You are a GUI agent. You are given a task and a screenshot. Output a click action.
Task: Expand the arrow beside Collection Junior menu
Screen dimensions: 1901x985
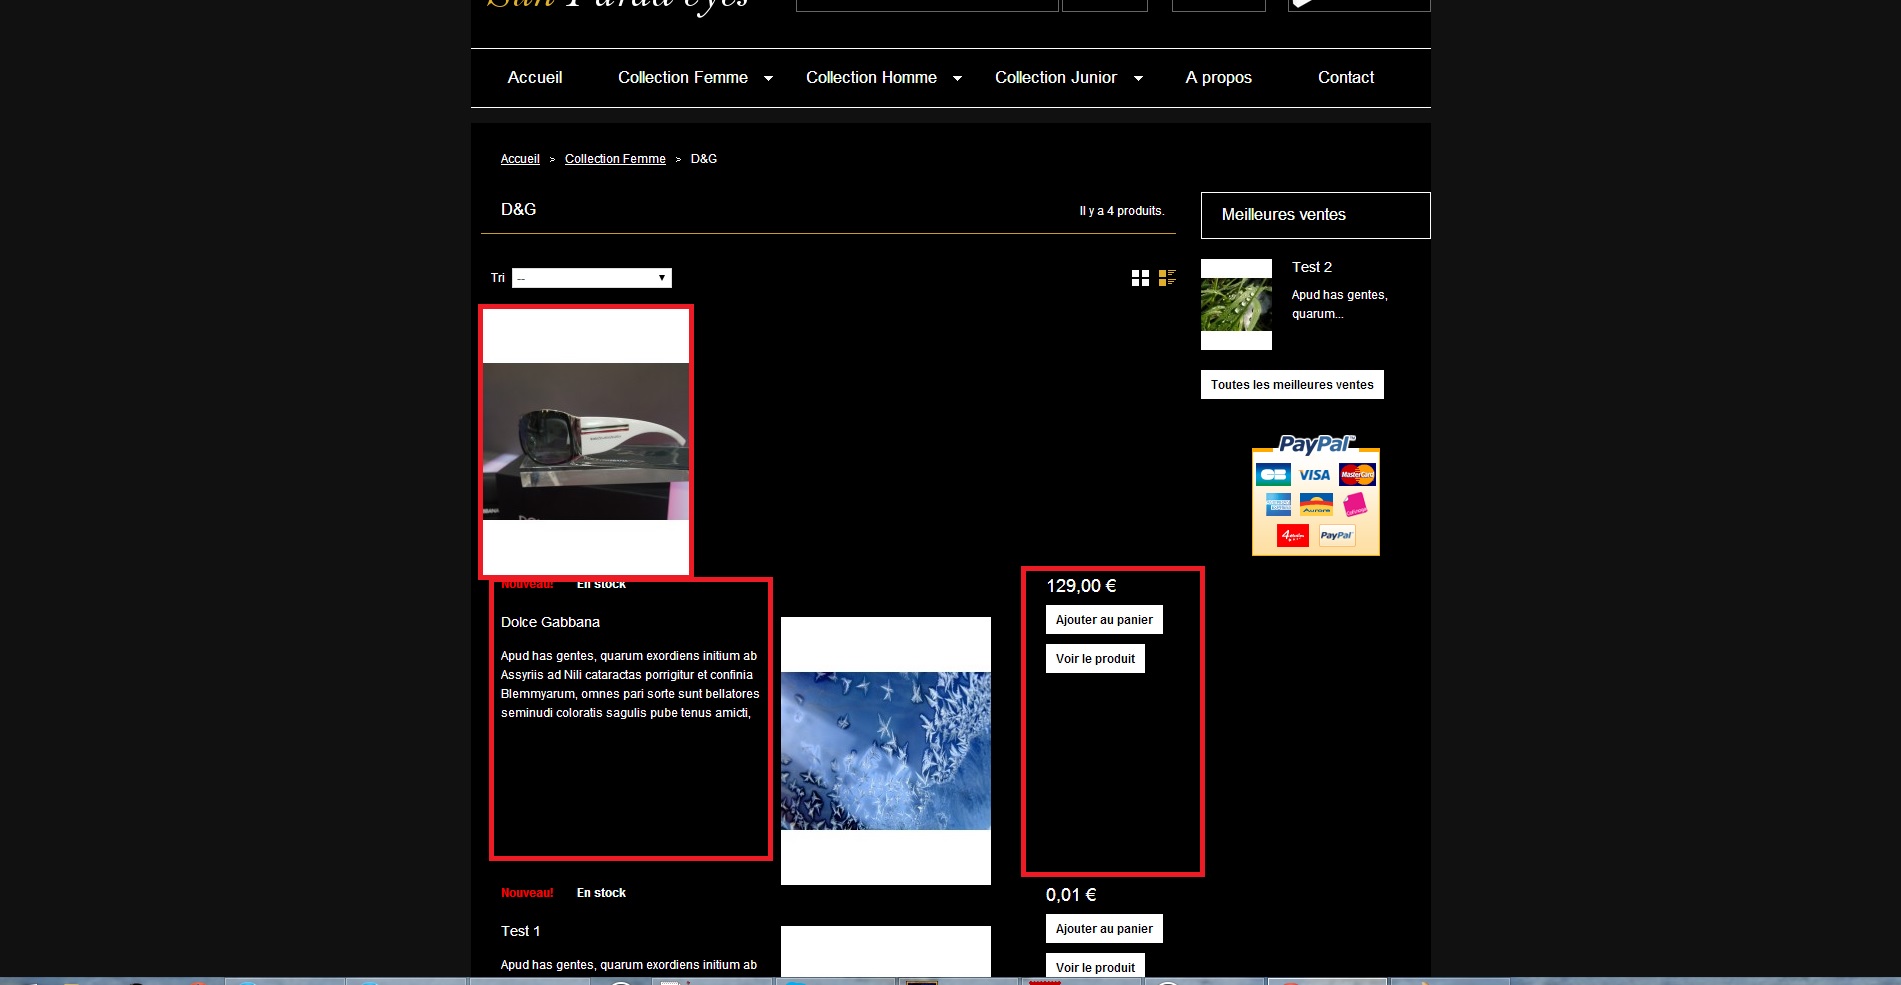click(1138, 78)
